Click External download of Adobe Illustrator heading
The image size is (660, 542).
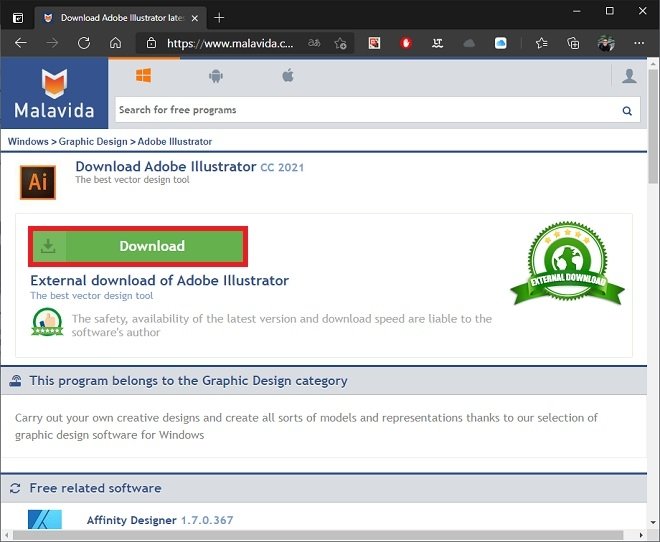160,281
